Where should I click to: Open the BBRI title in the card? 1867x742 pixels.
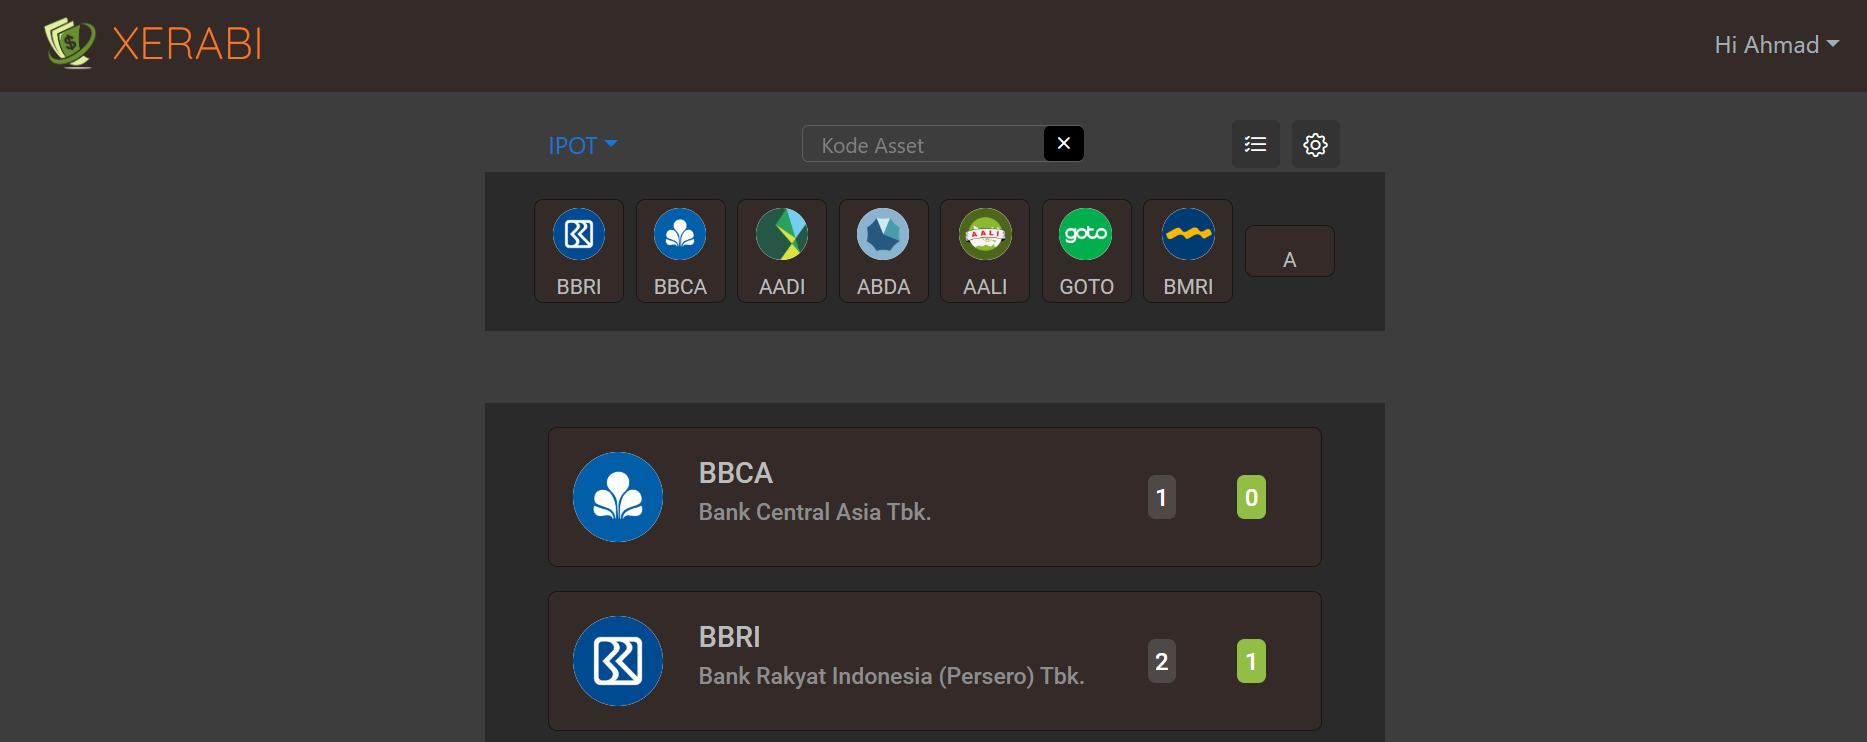(730, 637)
